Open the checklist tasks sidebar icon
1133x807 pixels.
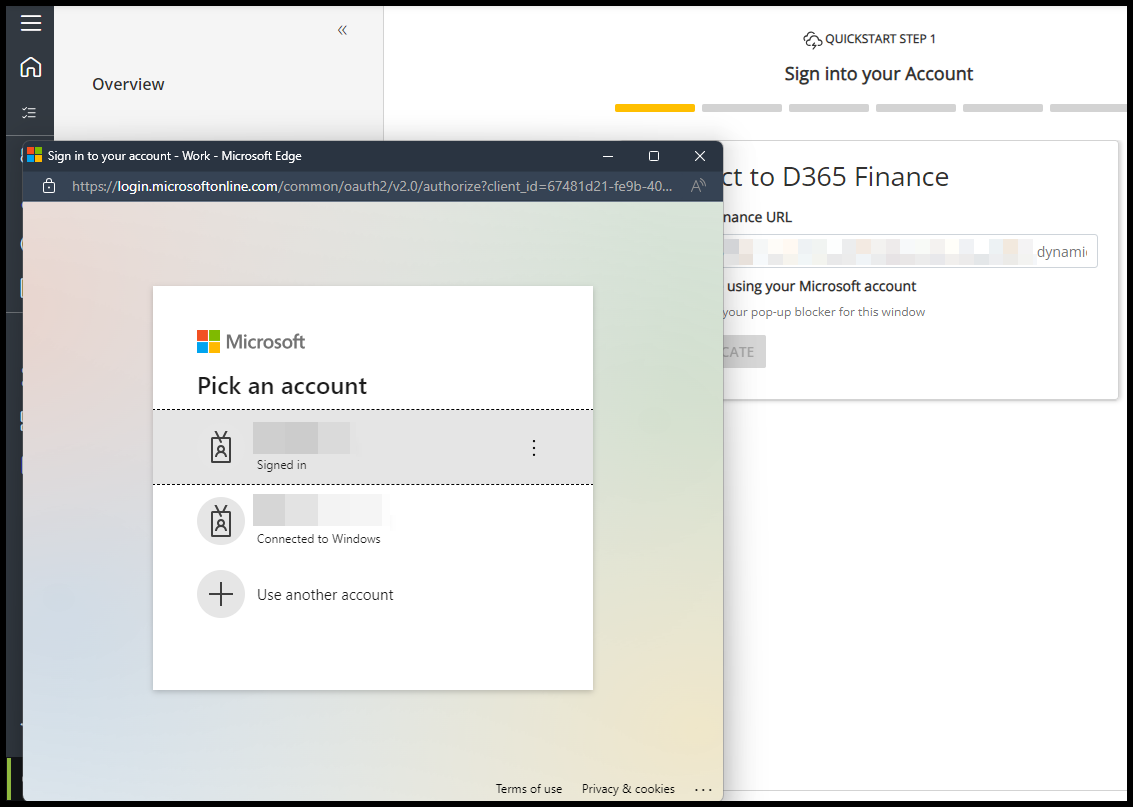tap(30, 113)
